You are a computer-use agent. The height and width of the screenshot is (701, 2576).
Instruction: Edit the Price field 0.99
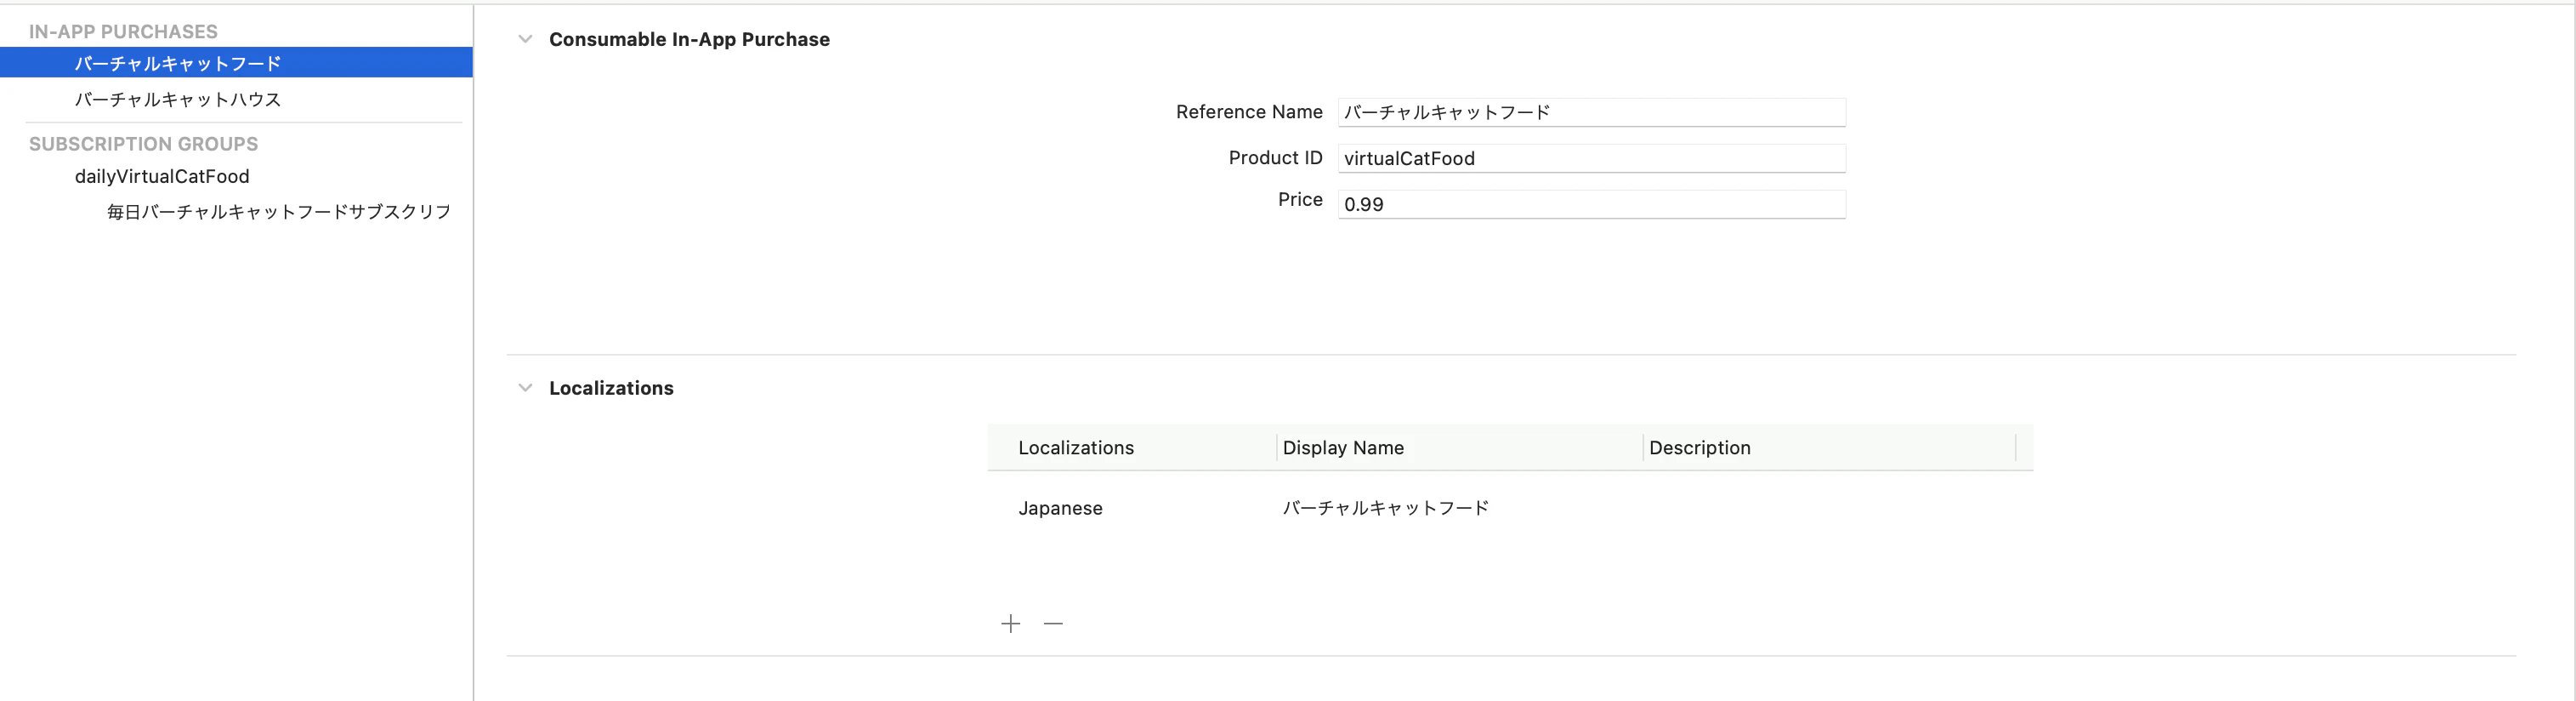click(1591, 204)
